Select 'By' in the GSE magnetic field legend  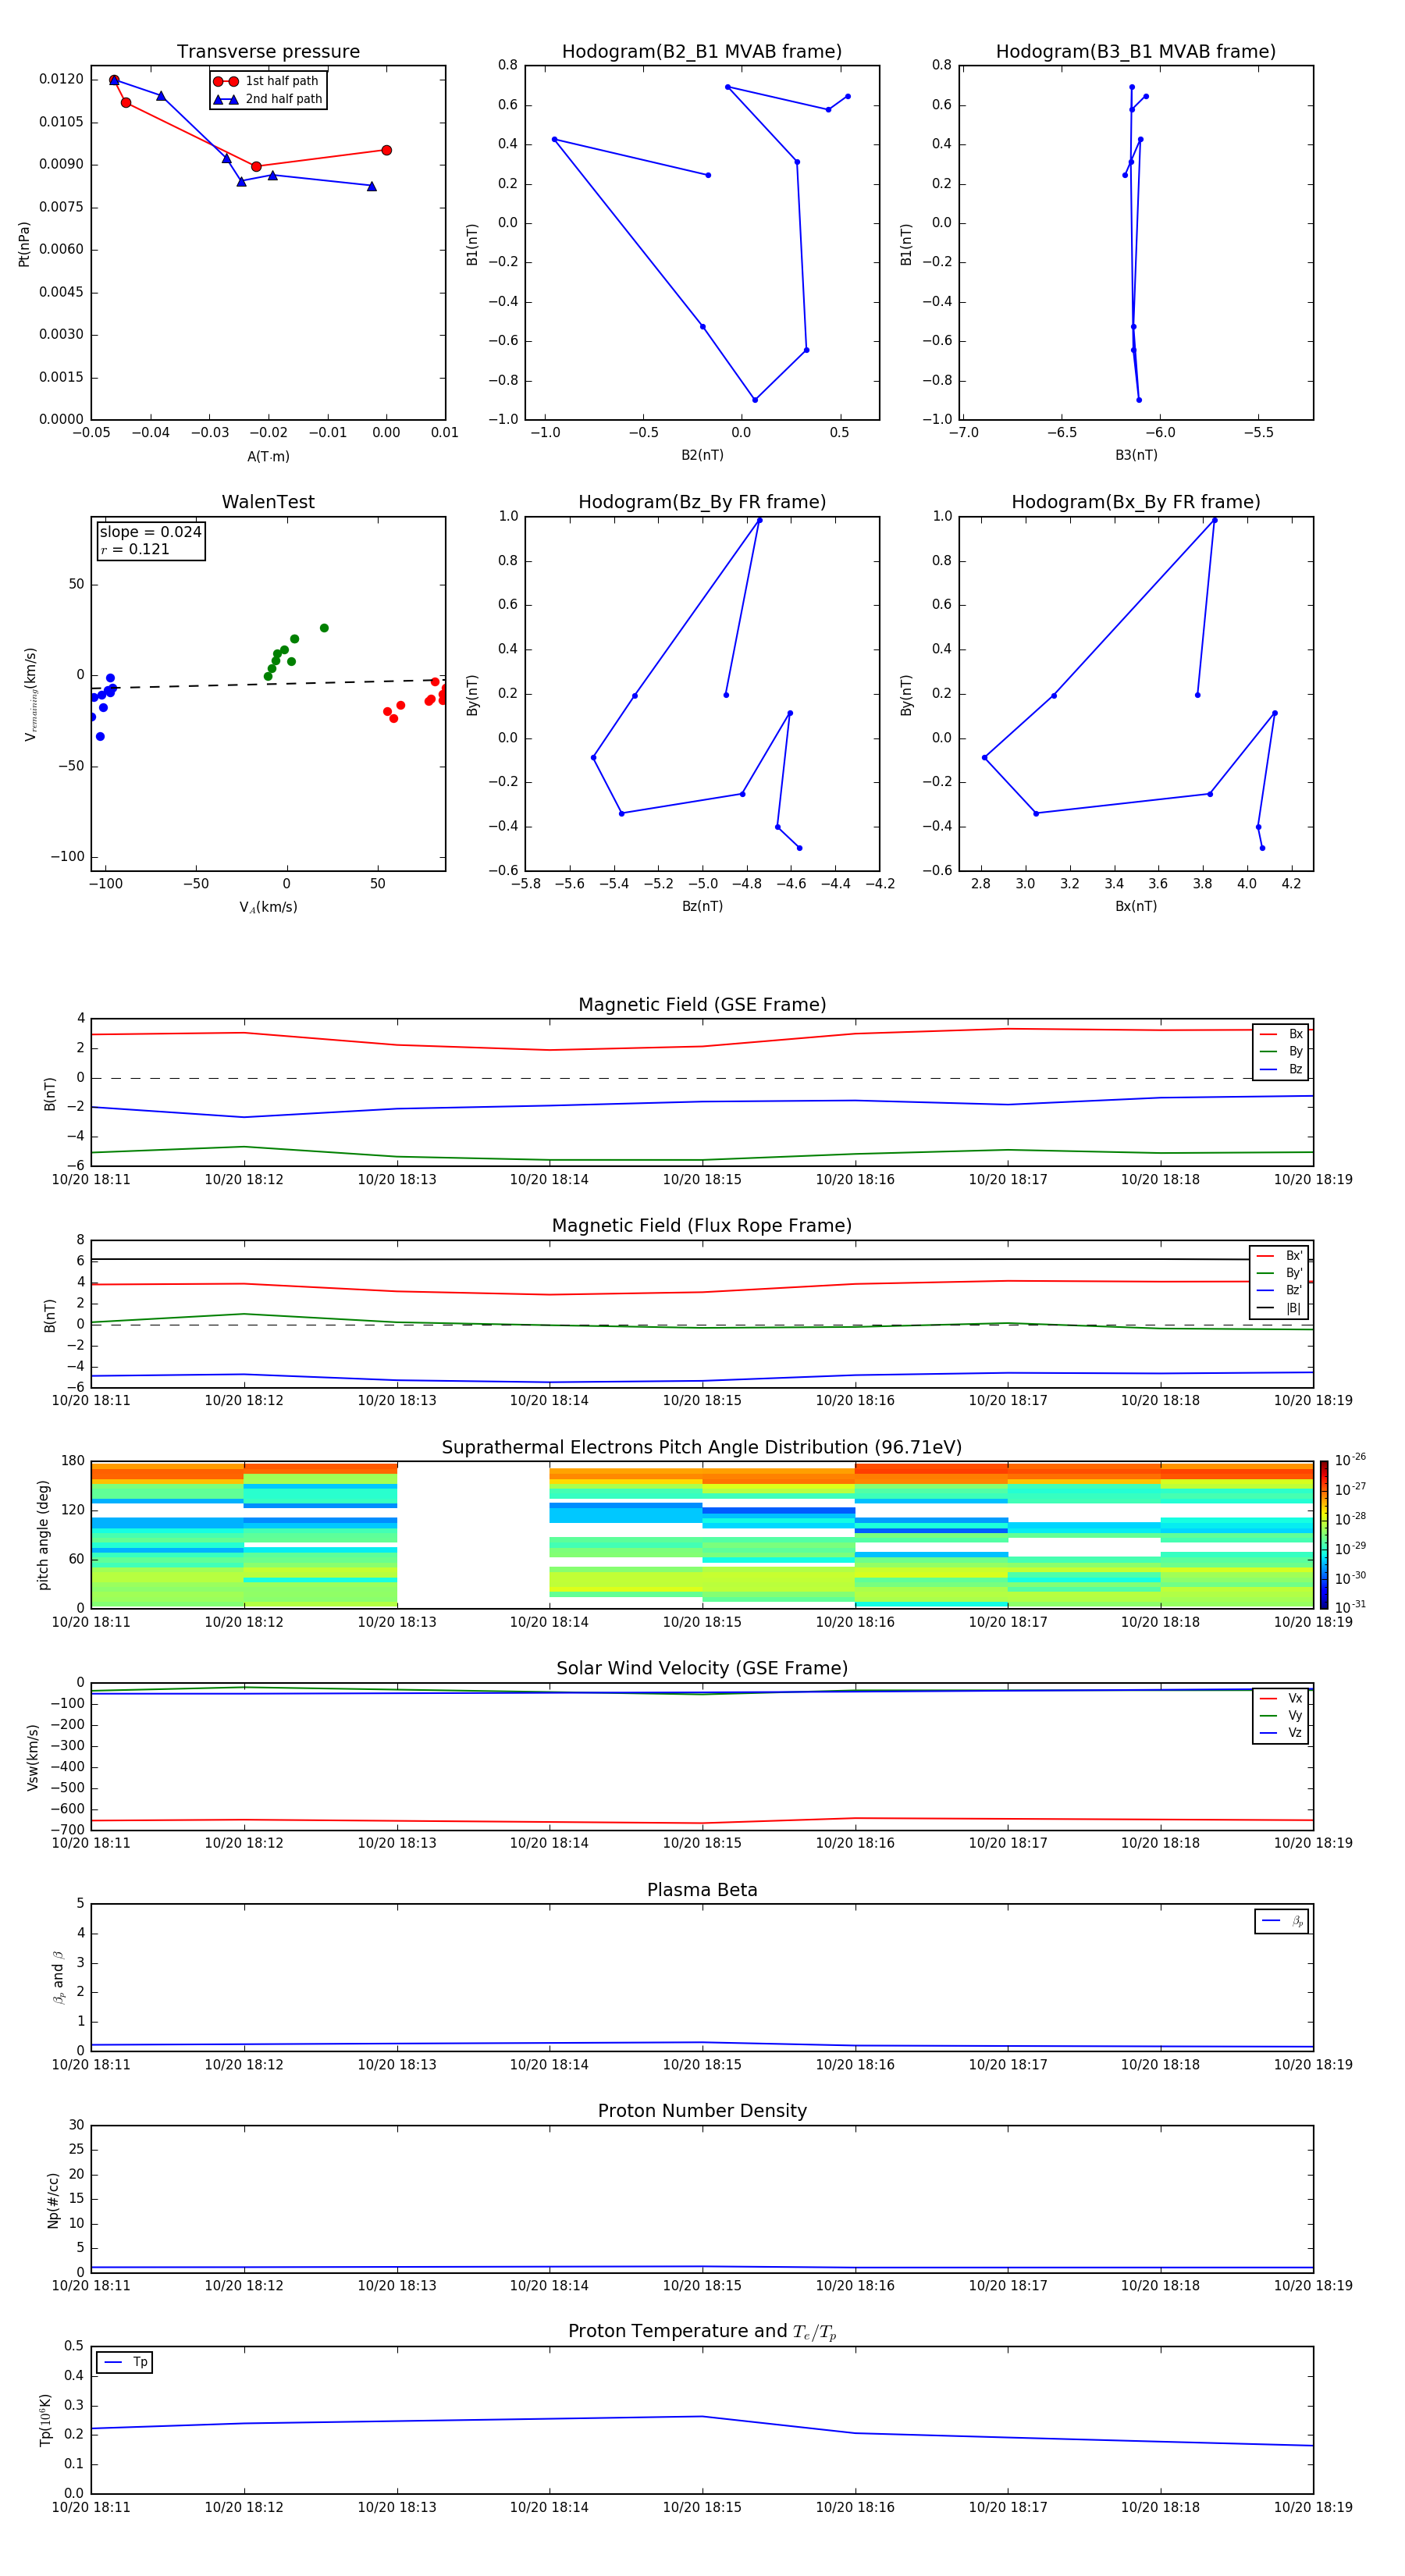(1281, 1051)
